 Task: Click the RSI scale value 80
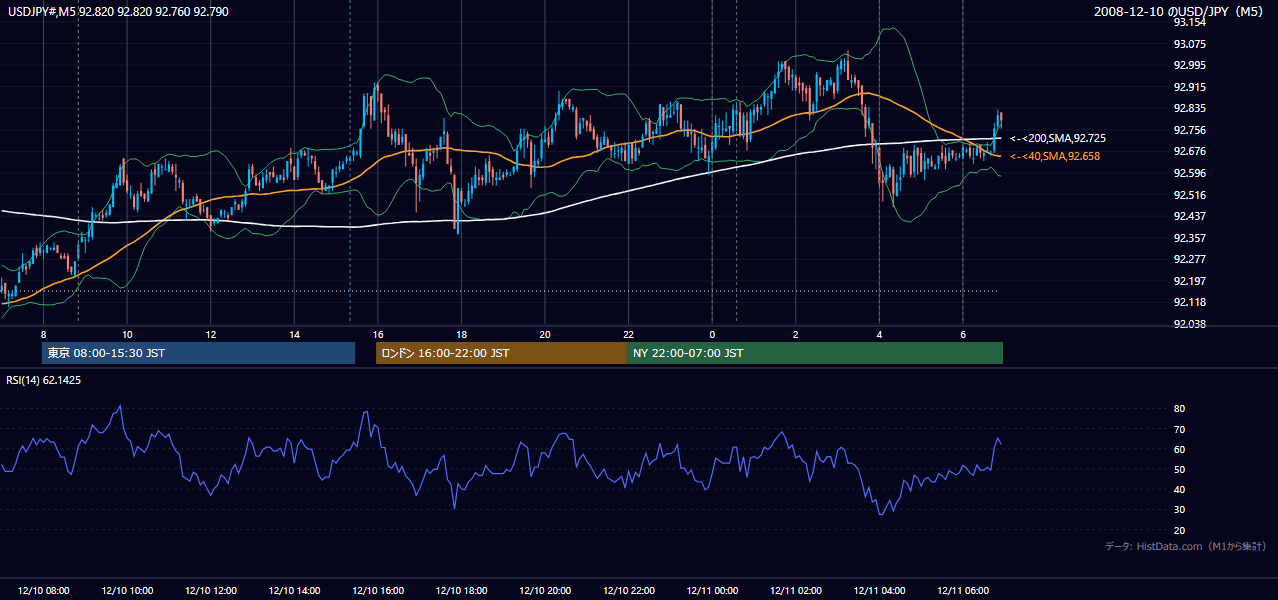pos(1179,409)
